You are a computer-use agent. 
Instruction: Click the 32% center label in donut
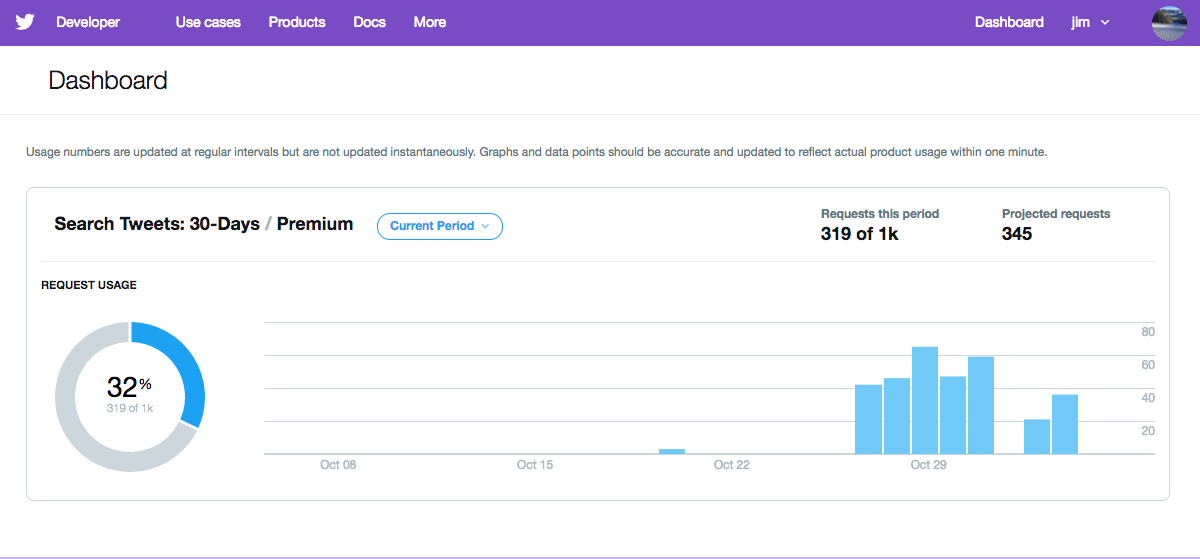(x=129, y=387)
